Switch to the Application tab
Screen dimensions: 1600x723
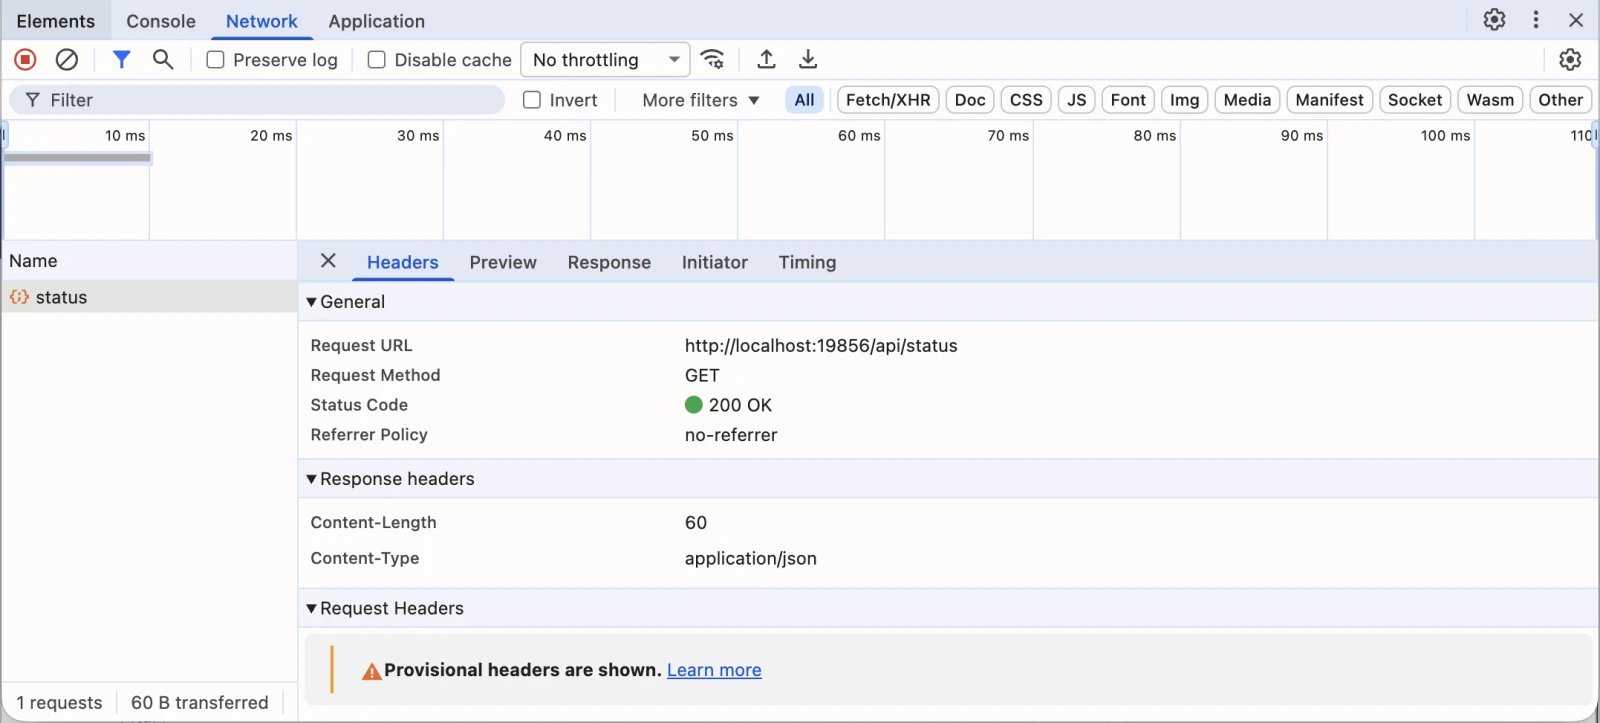click(377, 21)
